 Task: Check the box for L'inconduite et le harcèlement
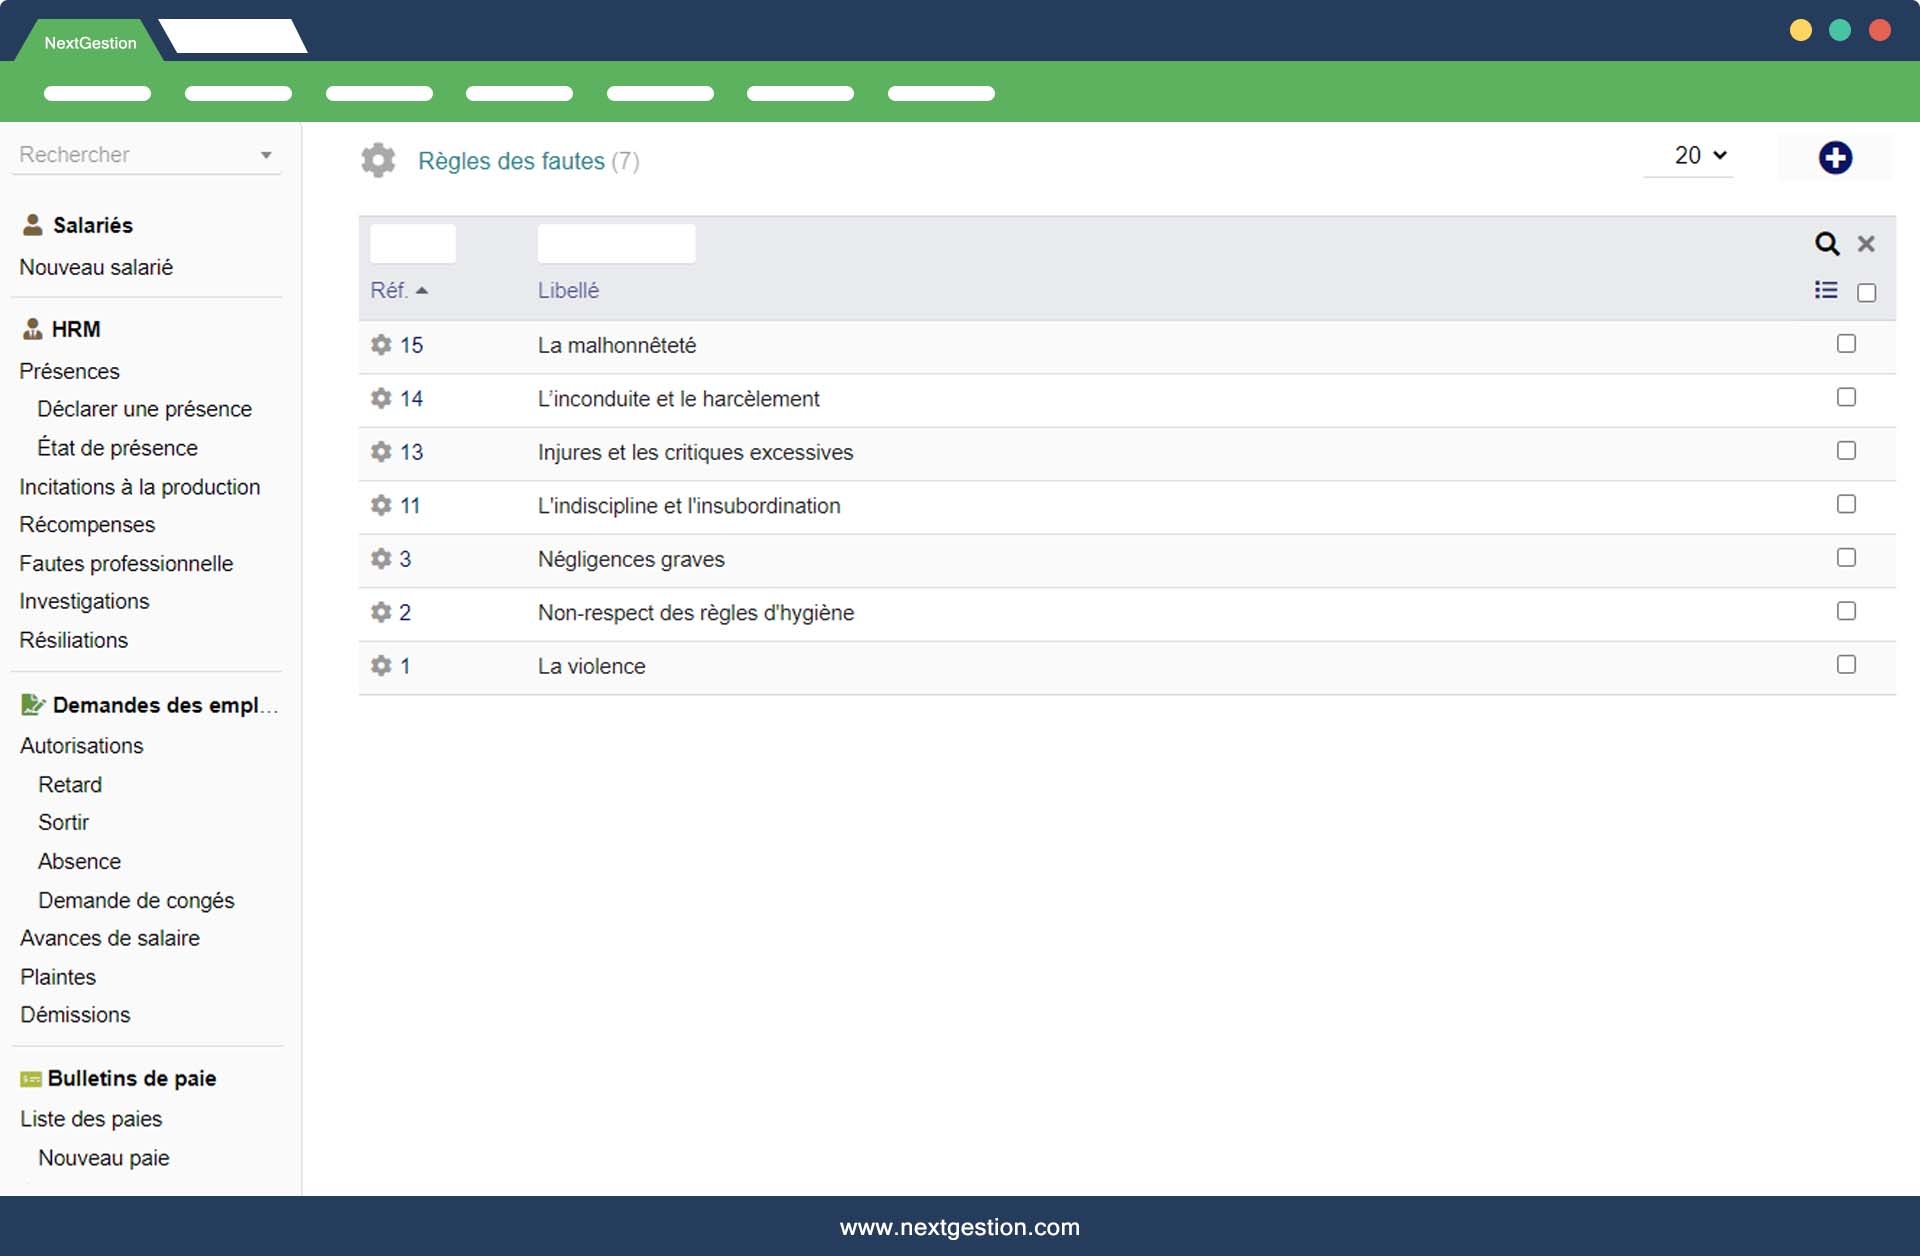click(1846, 397)
